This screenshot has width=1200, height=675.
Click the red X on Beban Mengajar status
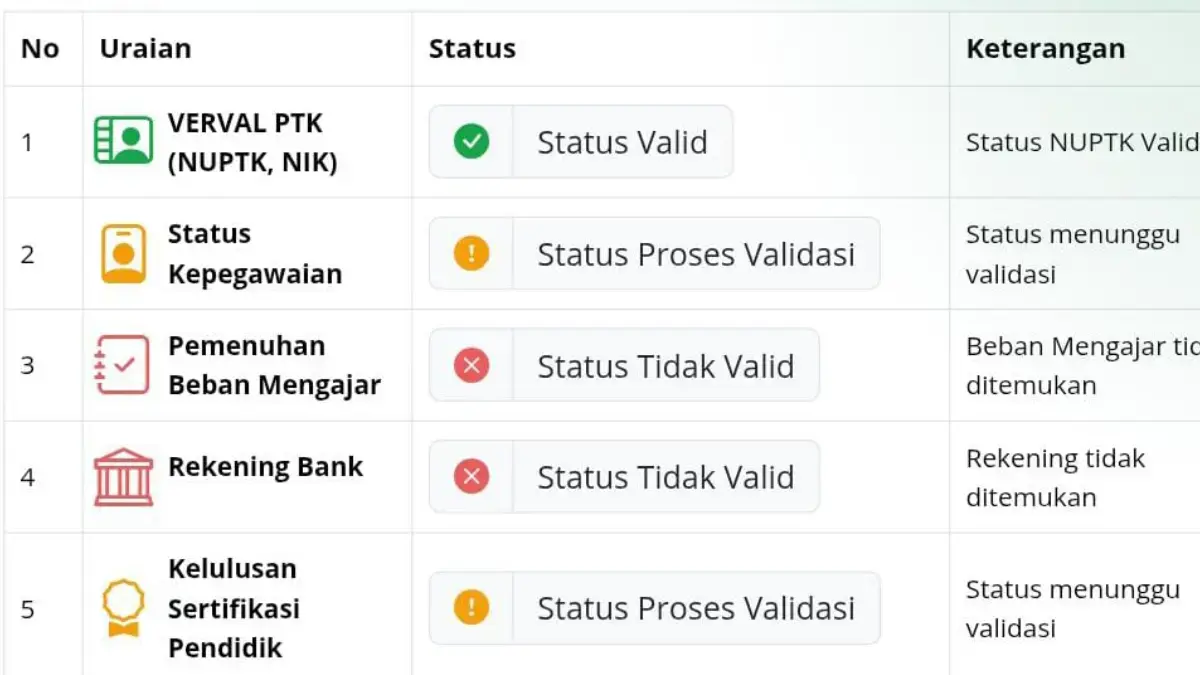470,365
